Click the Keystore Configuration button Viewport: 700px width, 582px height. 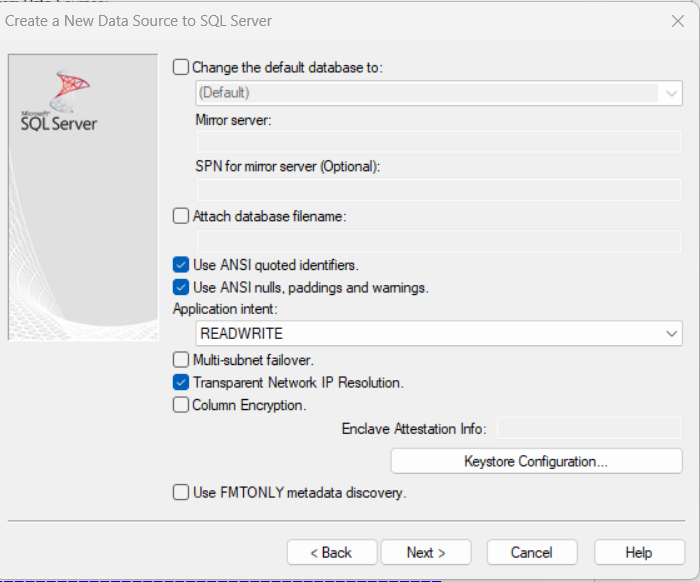pyautogui.click(x=536, y=461)
